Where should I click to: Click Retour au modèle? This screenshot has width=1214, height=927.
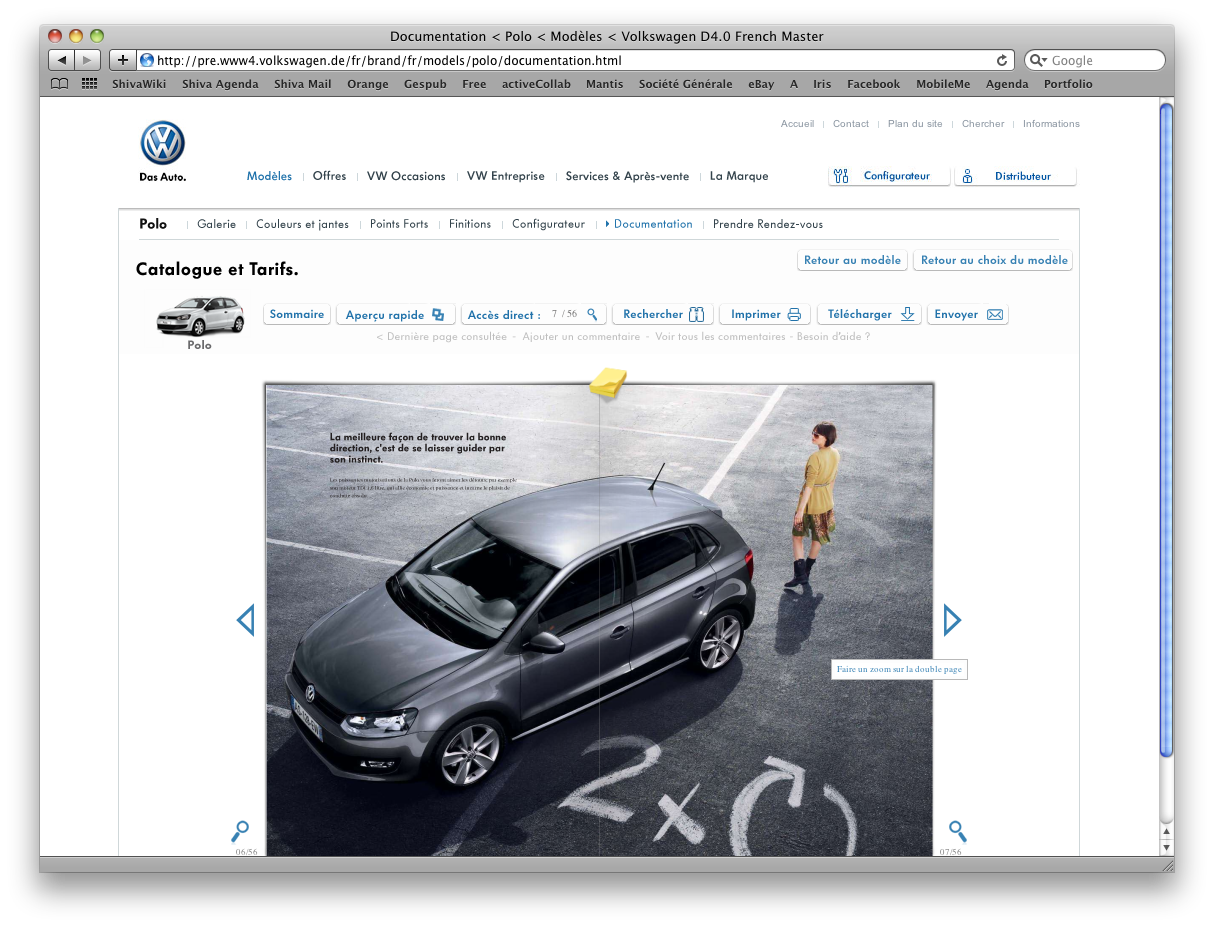(853, 260)
